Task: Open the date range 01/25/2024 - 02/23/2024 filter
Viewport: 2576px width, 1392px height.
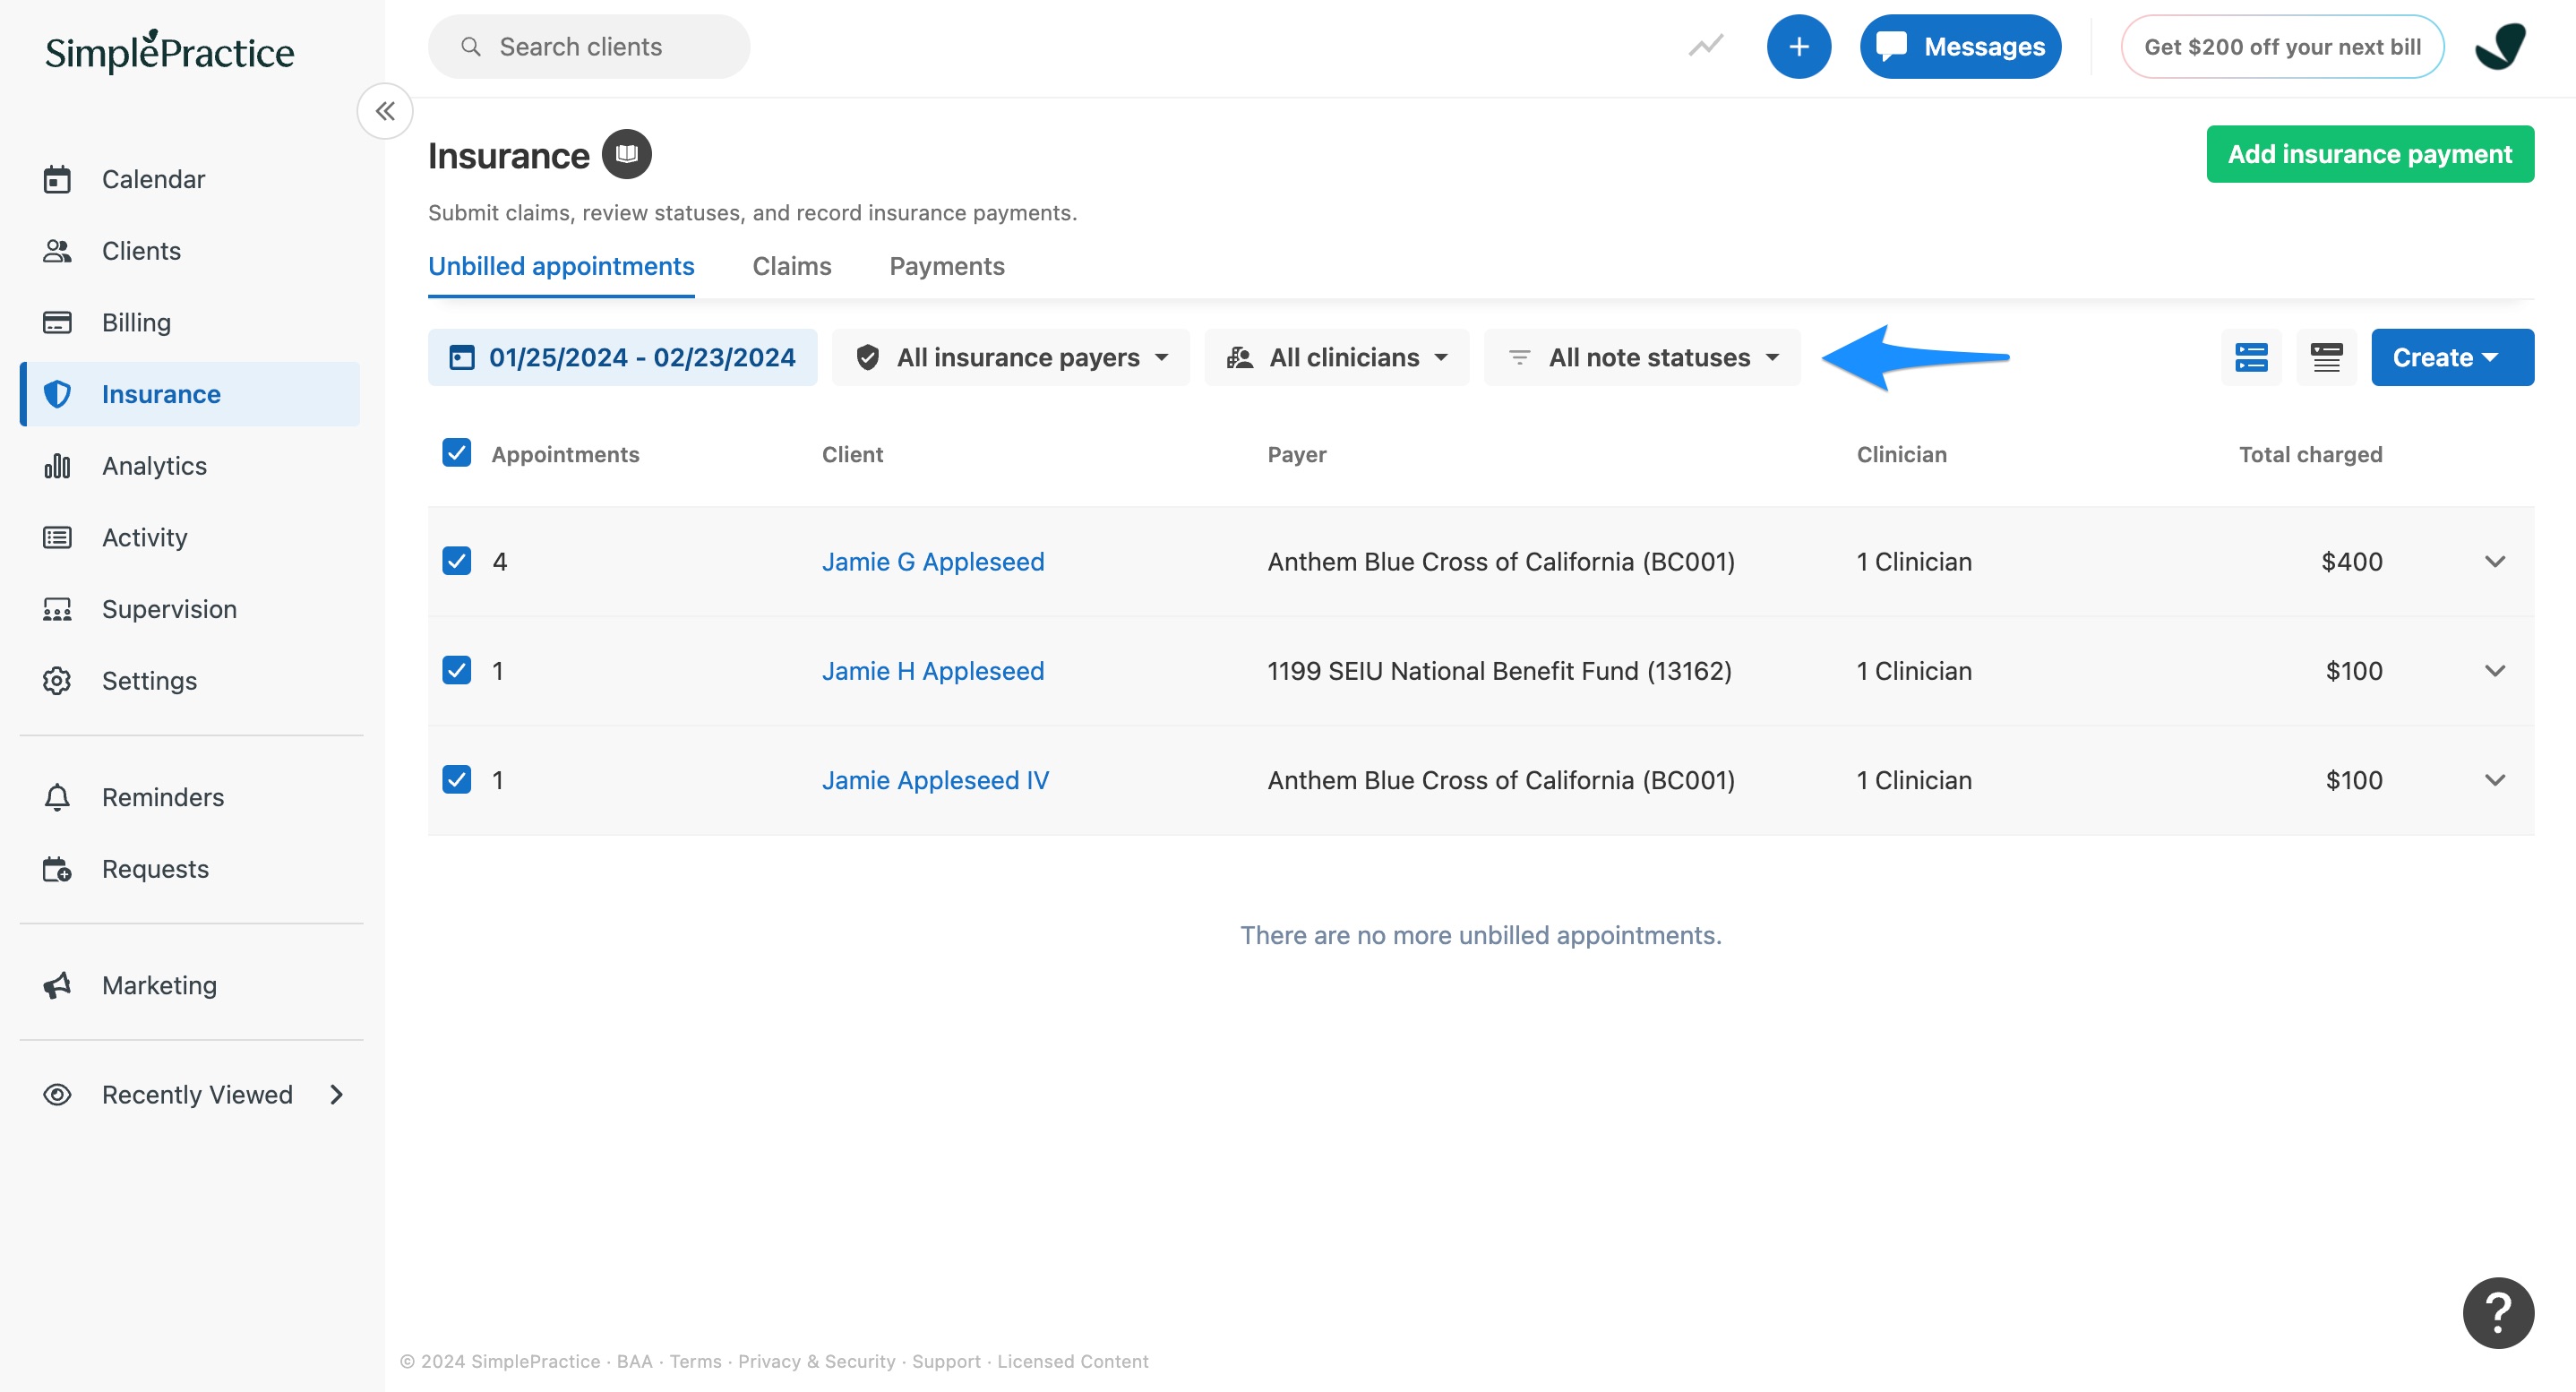Action: pos(622,357)
